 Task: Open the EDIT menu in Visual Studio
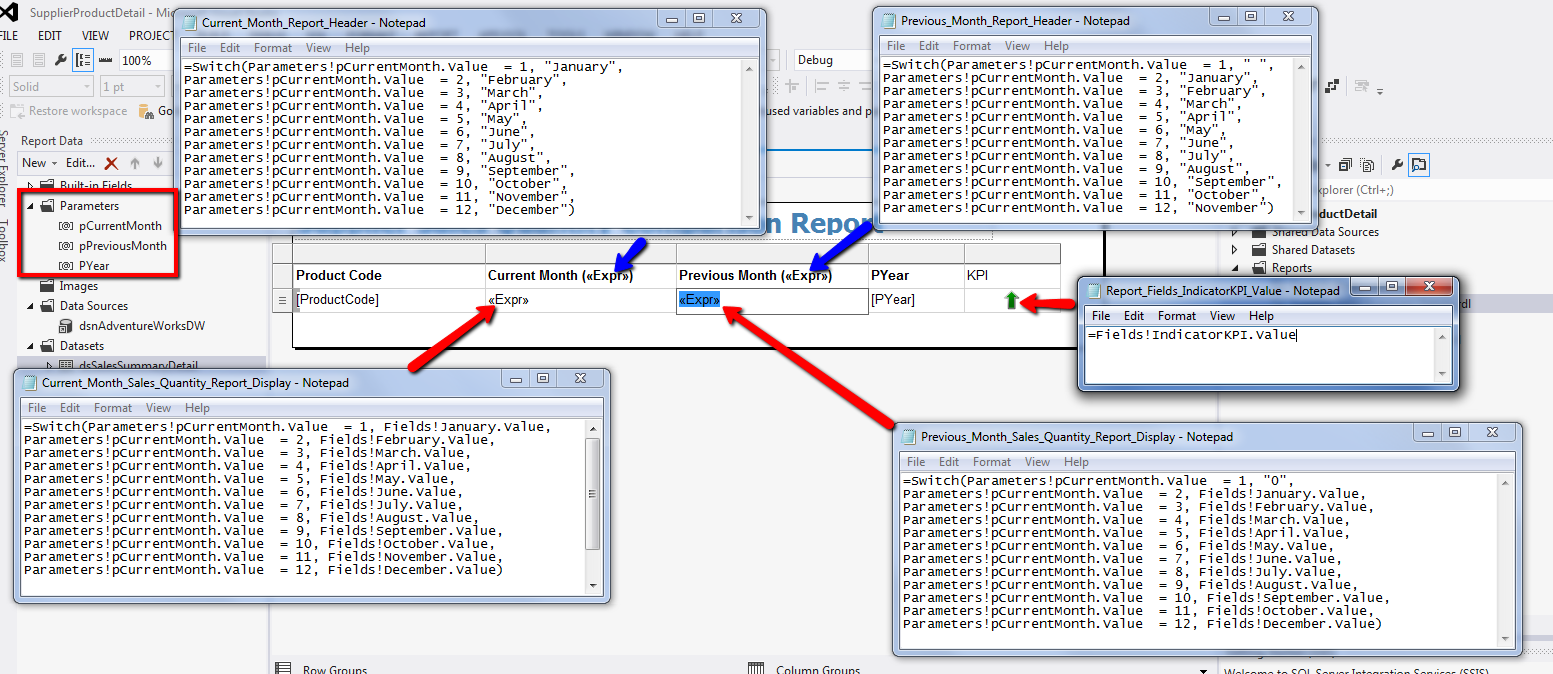point(50,36)
